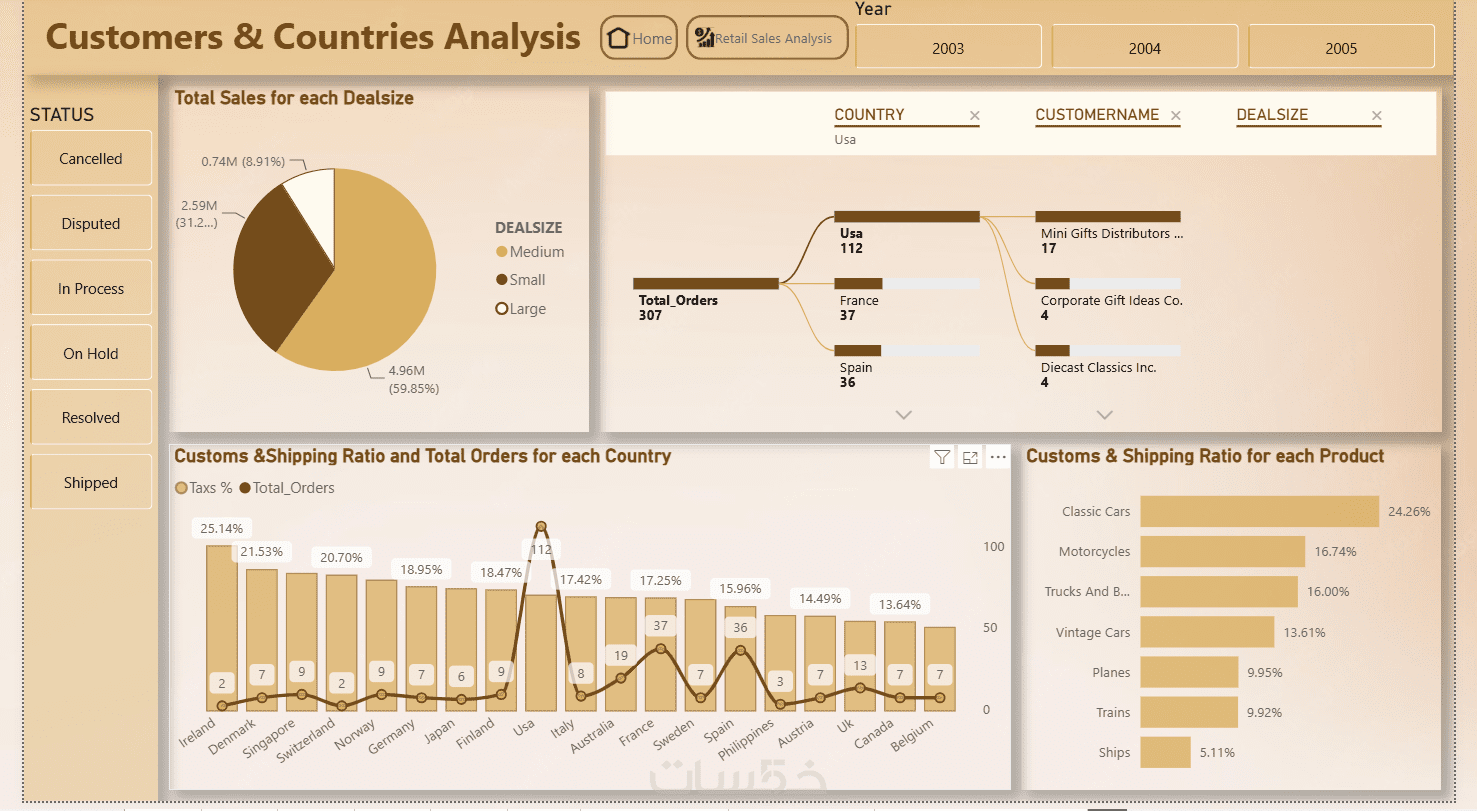
Task: Select the Shipped status slicer
Action: coord(91,482)
